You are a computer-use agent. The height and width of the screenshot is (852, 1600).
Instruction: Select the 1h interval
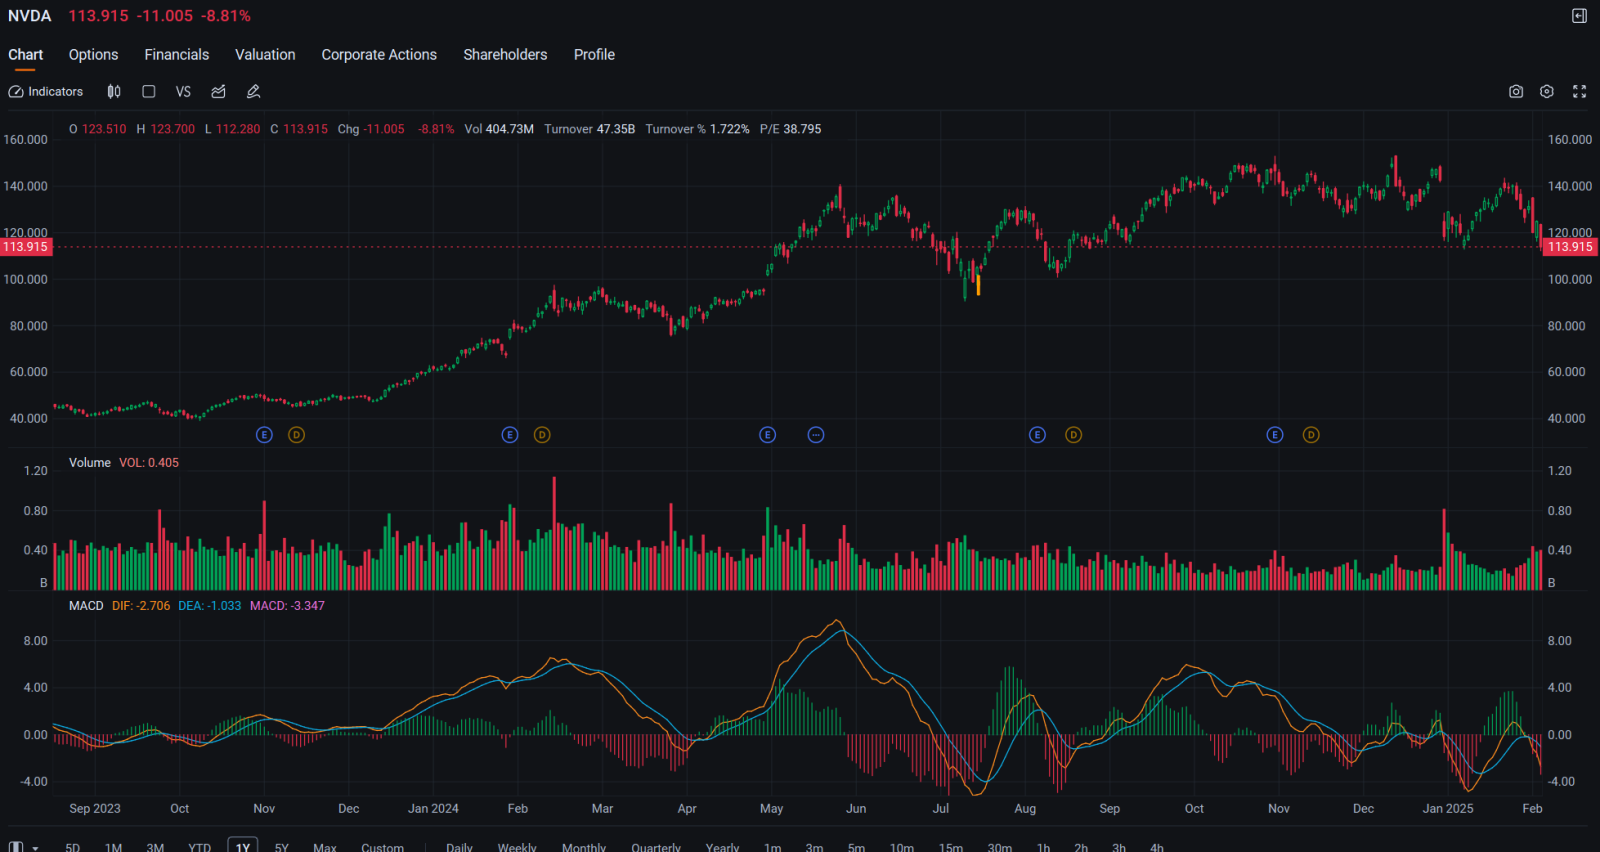1044,847
